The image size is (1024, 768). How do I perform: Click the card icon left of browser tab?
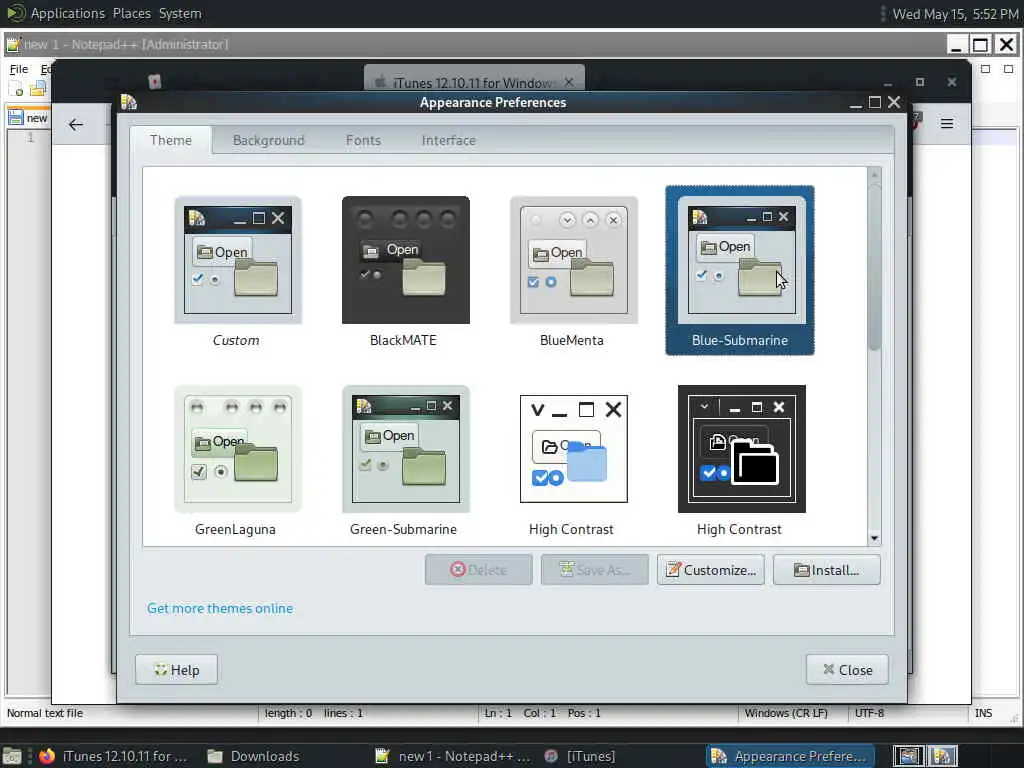point(155,82)
